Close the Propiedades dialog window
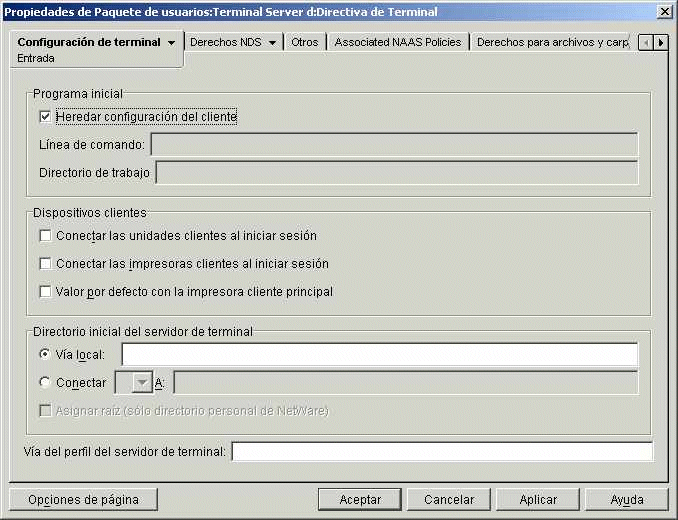The image size is (678, 520). (664, 12)
